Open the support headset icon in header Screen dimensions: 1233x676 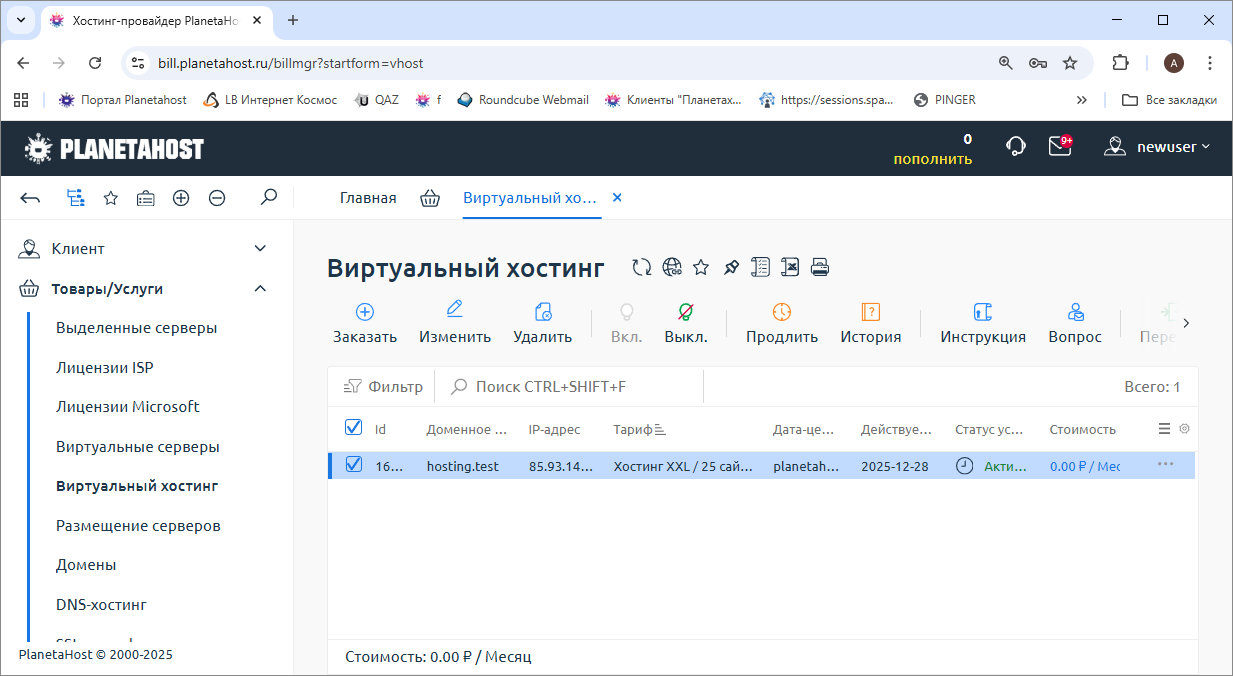[x=1015, y=147]
